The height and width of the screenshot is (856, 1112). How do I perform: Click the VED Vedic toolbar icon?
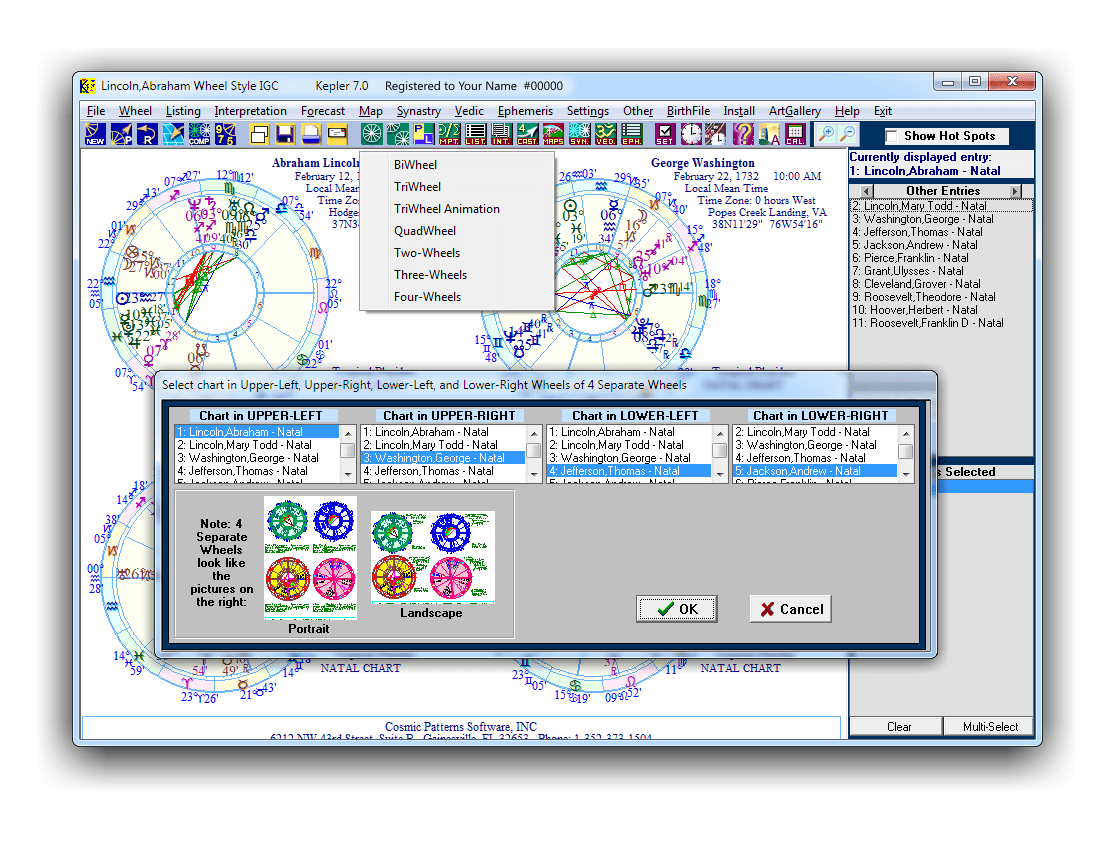pos(606,134)
